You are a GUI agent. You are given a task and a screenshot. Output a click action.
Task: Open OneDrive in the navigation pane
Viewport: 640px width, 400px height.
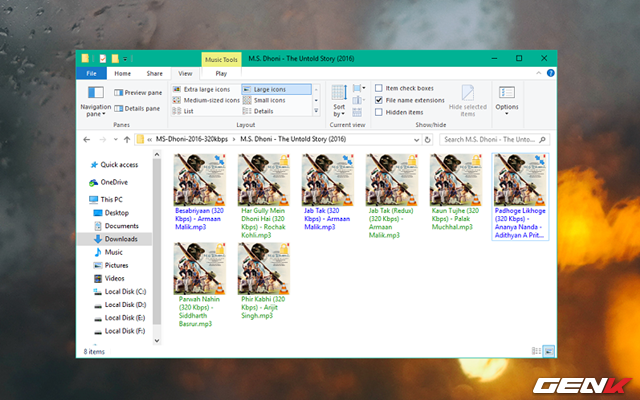click(109, 182)
